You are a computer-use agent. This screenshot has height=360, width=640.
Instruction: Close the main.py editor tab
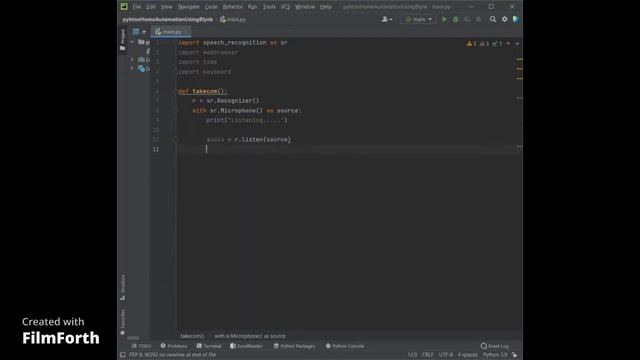(186, 31)
